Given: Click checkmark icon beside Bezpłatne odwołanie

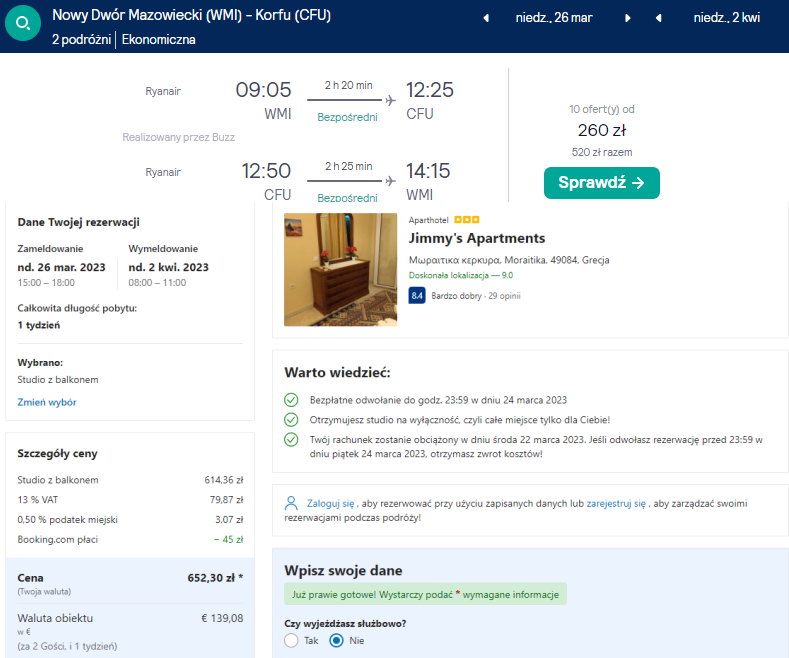Looking at the screenshot, I should point(291,400).
